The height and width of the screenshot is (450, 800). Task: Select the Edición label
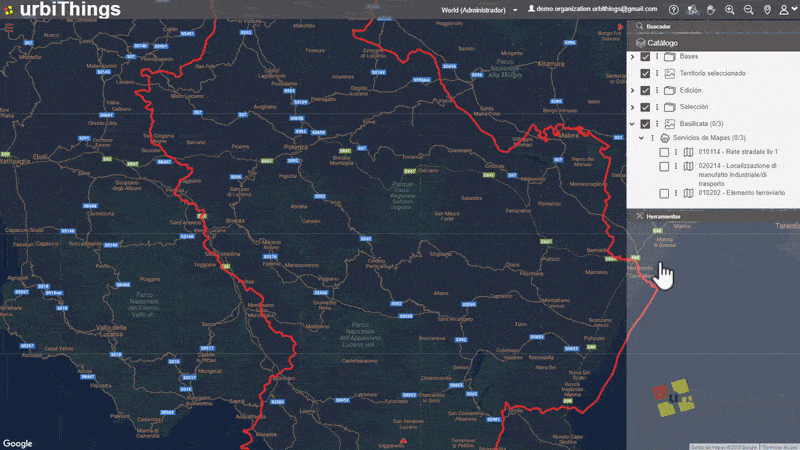point(690,90)
